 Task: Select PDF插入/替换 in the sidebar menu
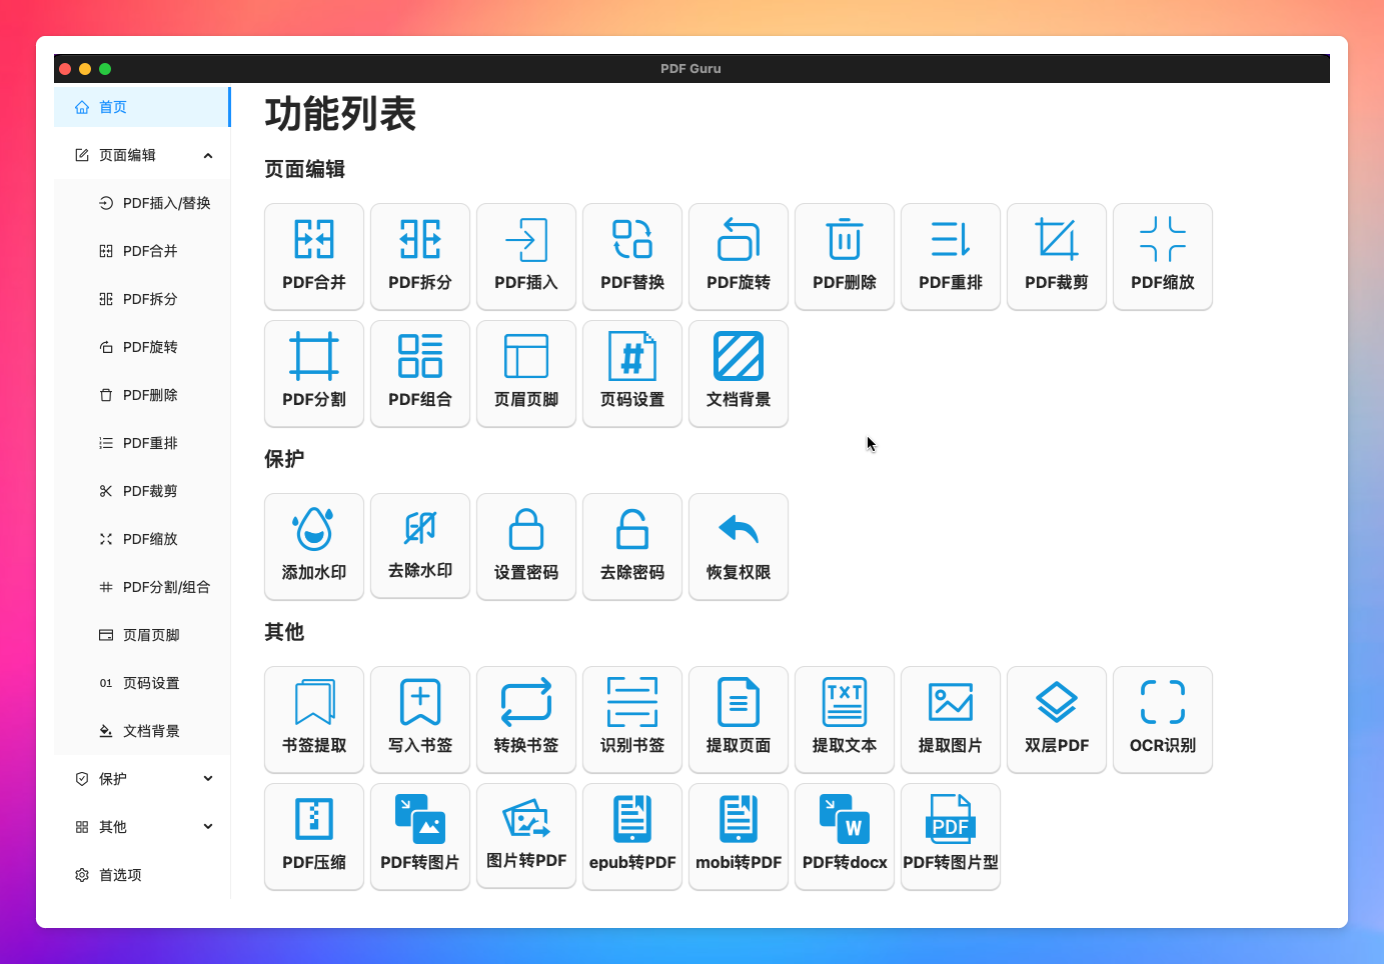(142, 203)
